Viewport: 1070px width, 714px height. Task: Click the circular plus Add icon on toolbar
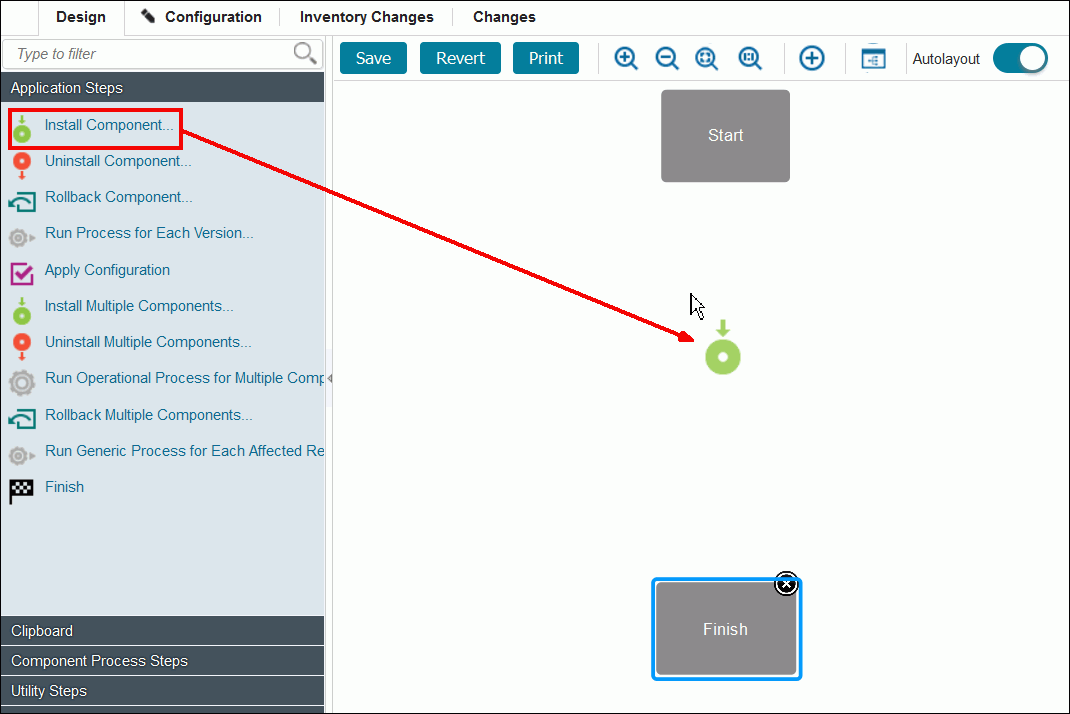[811, 58]
